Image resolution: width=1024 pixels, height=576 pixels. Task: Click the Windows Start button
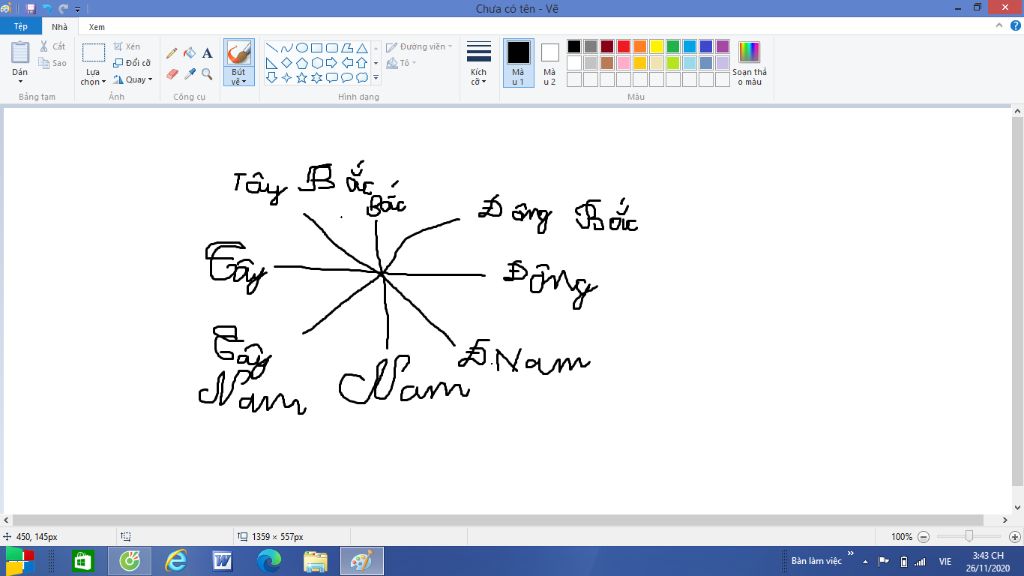(x=20, y=561)
